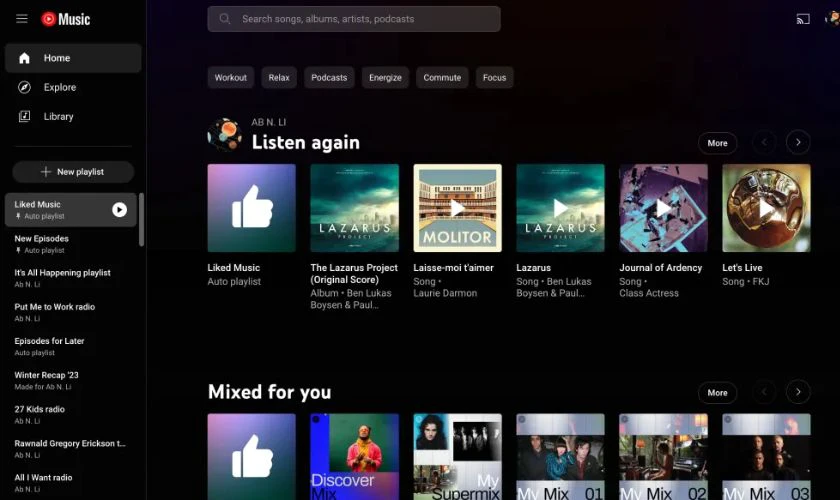
Task: Click the Explore compass icon
Action: 24,87
